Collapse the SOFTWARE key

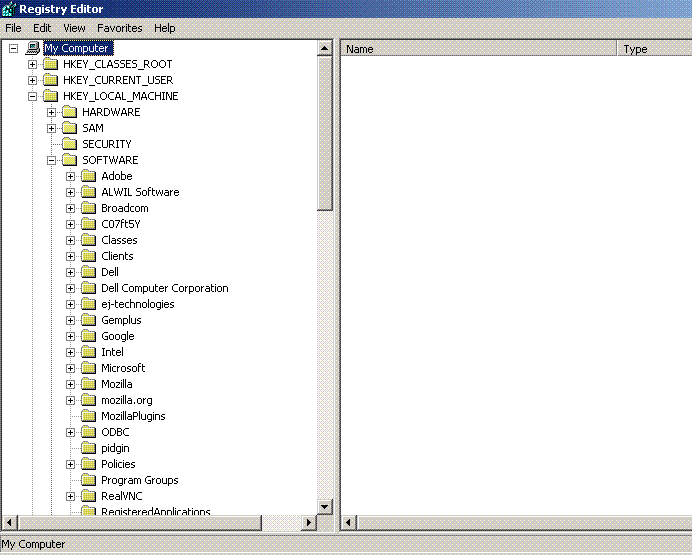coord(52,160)
